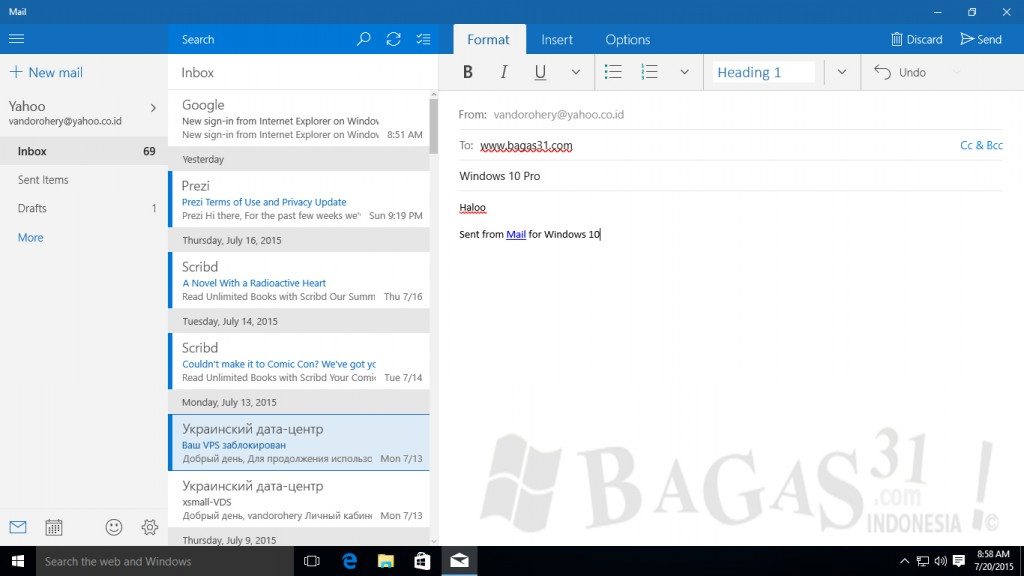This screenshot has height=576, width=1024.
Task: Switch to Calendar app icon
Action: (54, 527)
